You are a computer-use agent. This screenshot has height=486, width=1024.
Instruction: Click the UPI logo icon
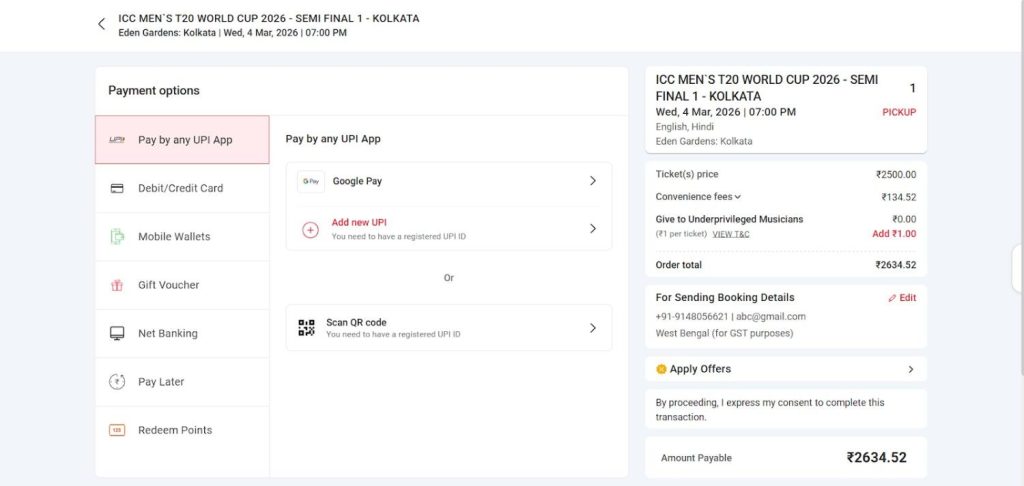117,140
